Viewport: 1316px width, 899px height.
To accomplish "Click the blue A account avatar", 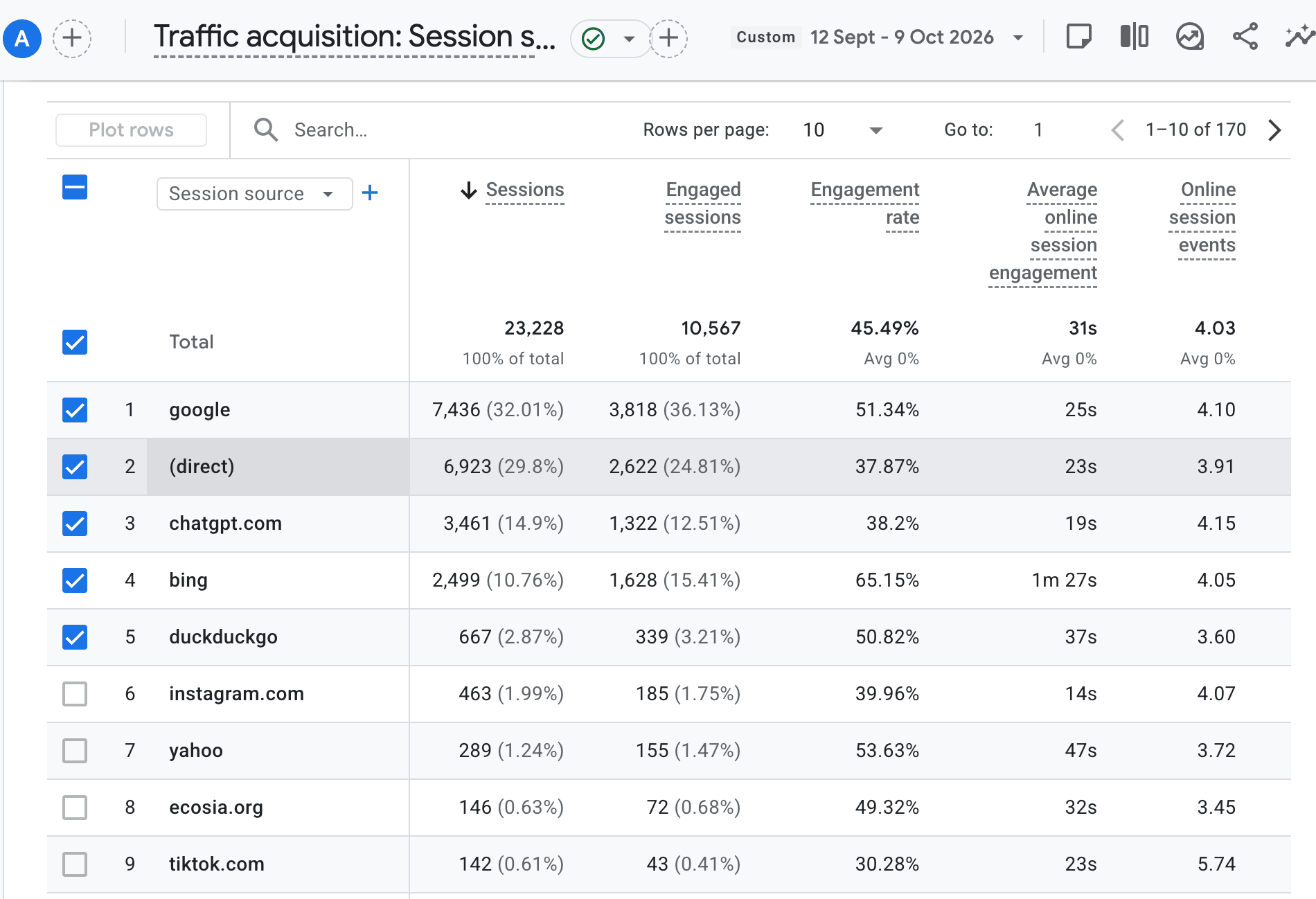I will pos(22,39).
